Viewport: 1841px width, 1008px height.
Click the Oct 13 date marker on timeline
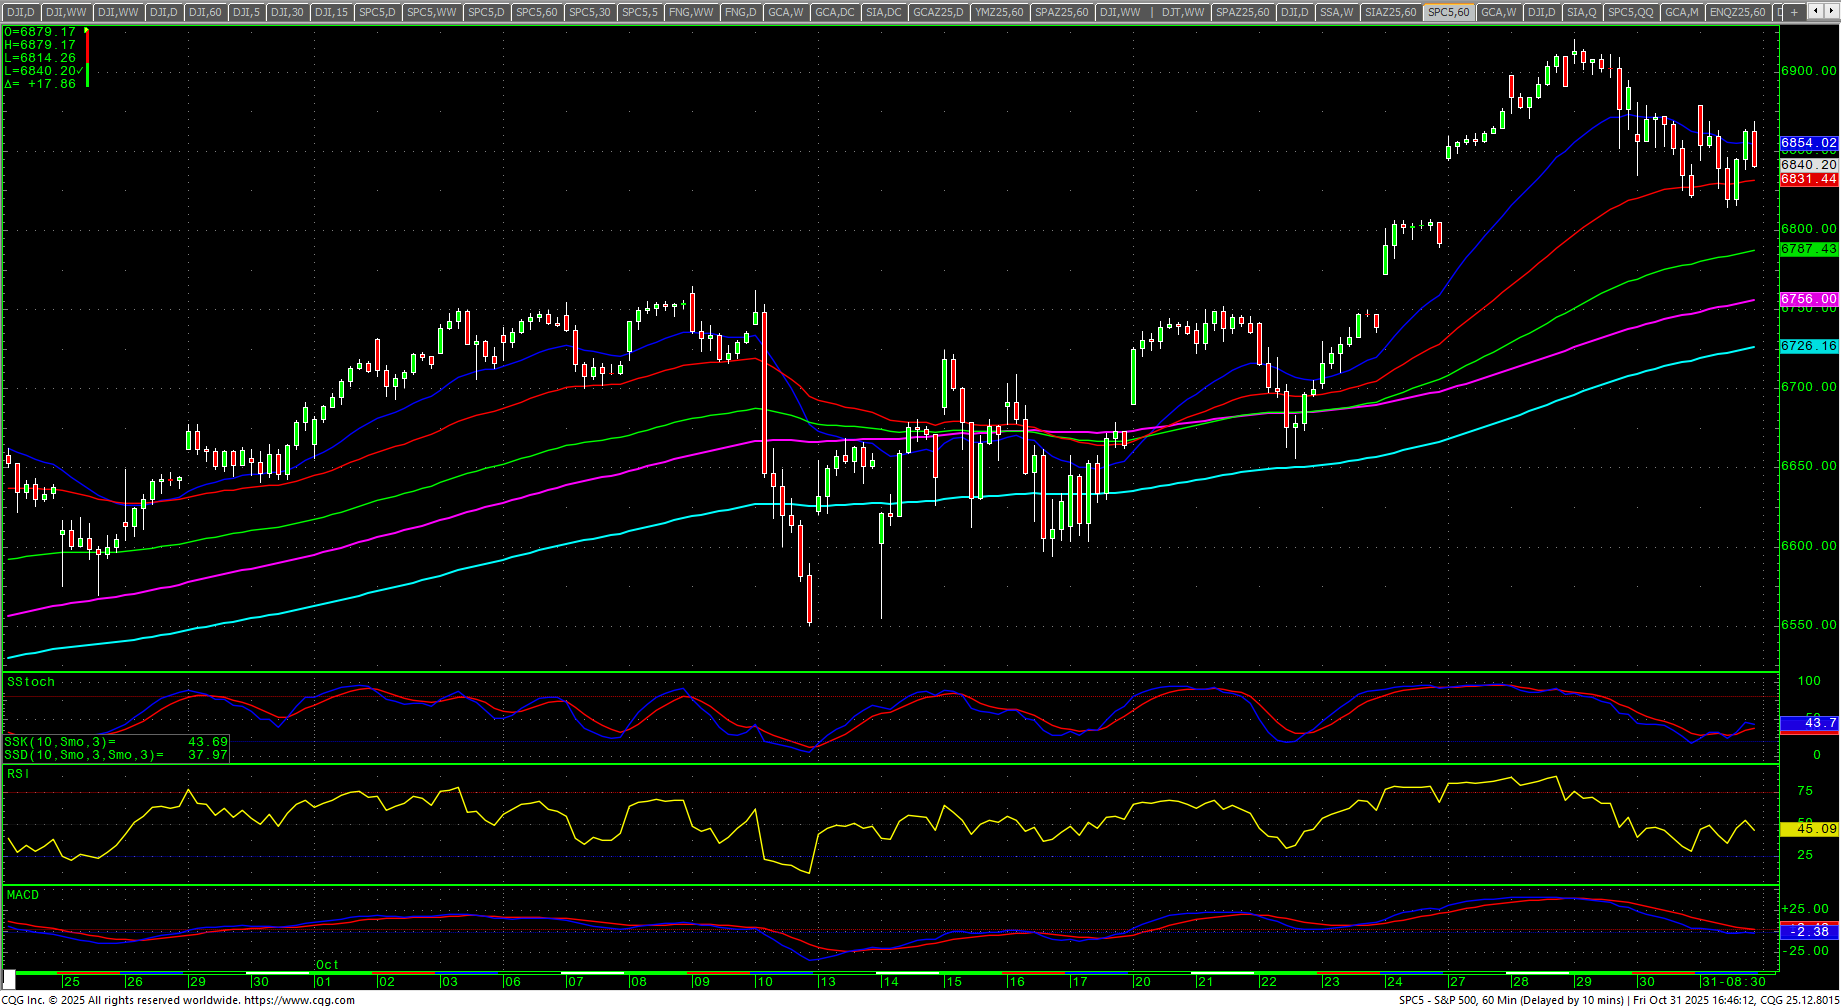[x=826, y=982]
